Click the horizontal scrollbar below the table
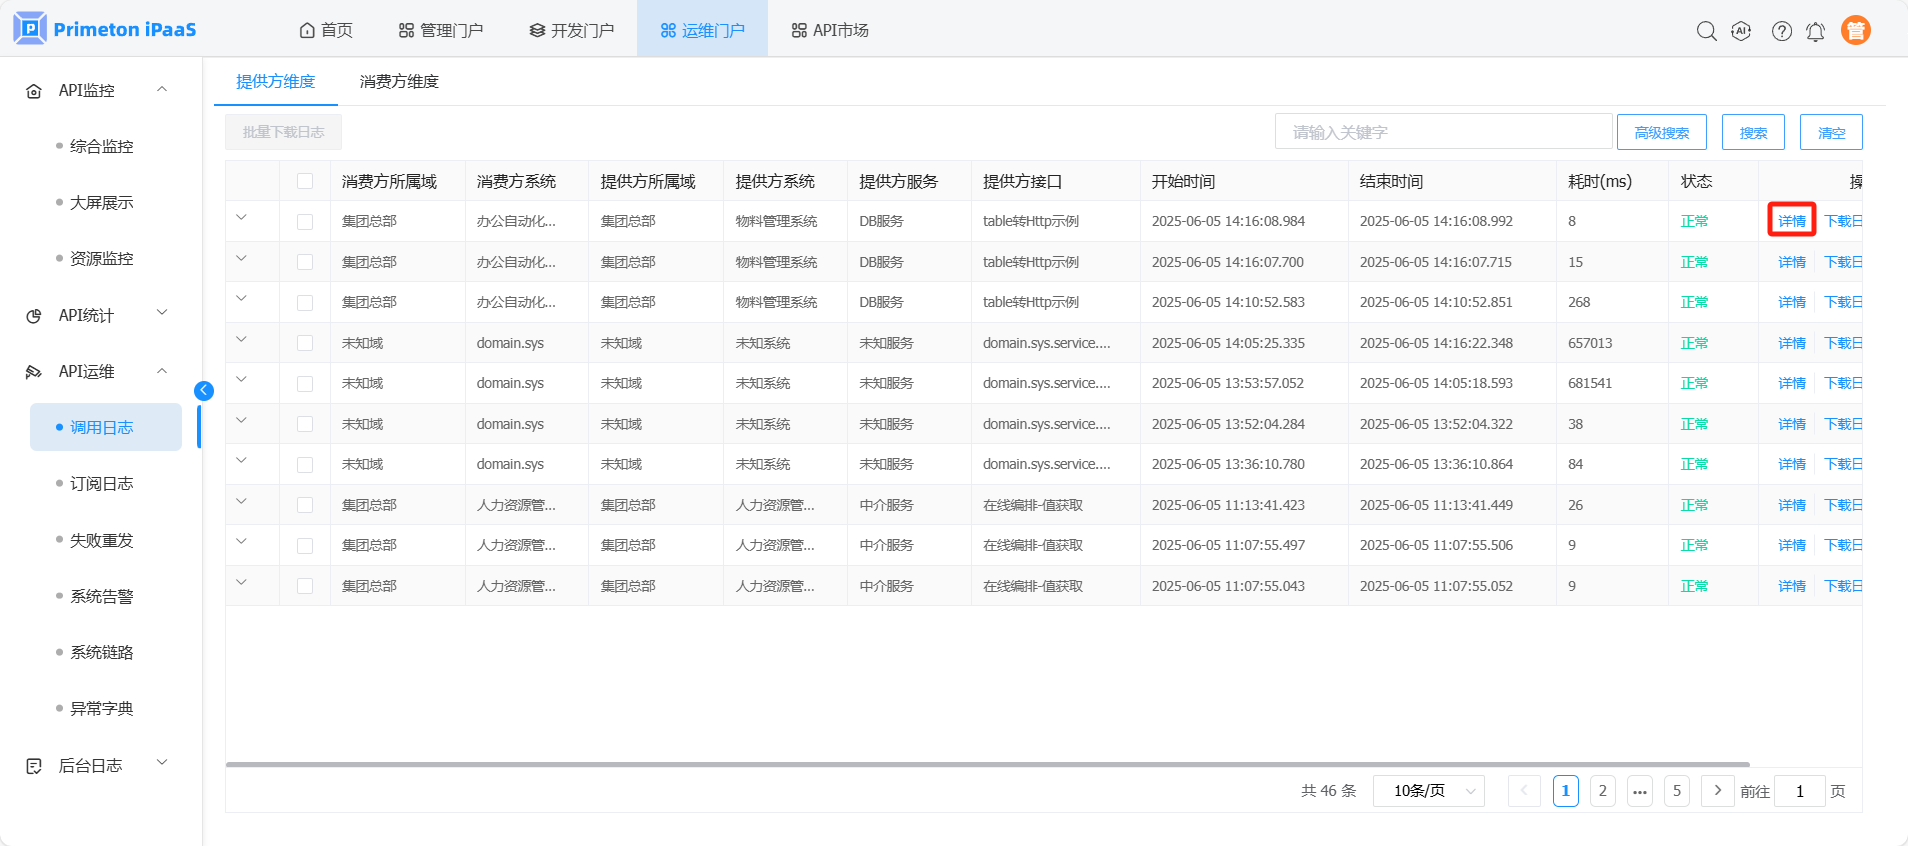This screenshot has width=1908, height=846. [987, 764]
